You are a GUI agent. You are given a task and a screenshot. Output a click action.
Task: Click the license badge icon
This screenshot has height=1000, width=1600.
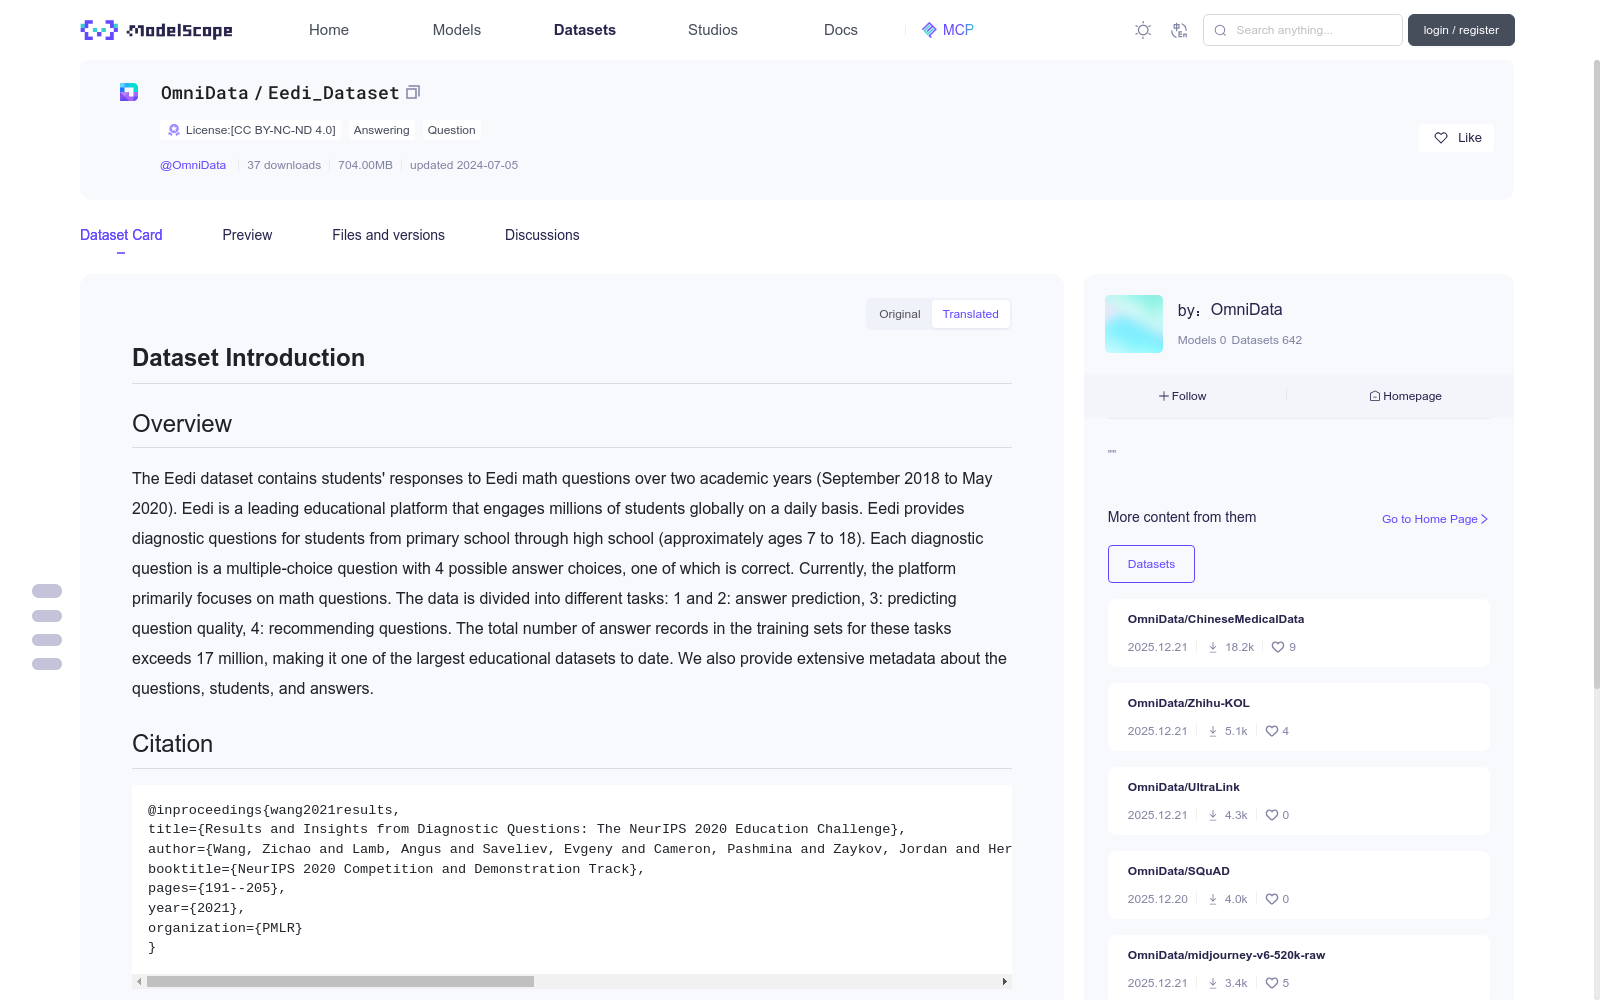(174, 130)
